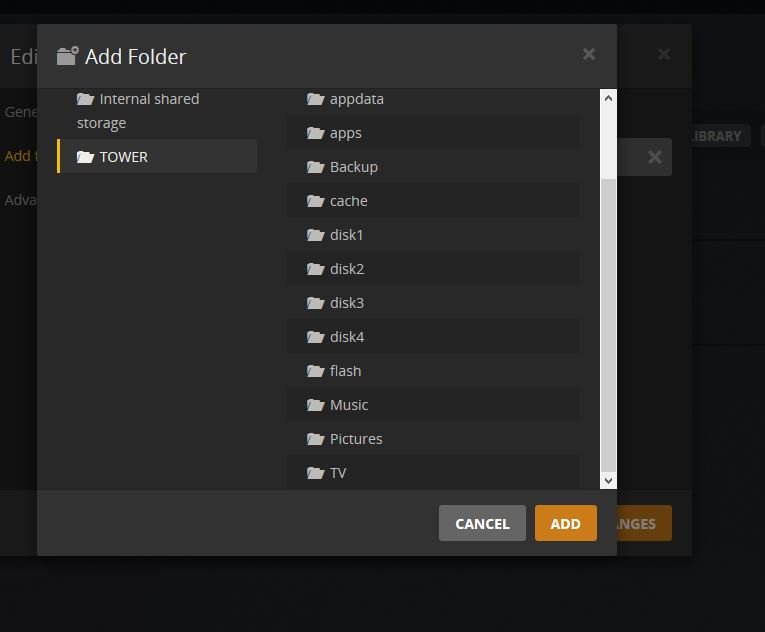This screenshot has height=632, width=765.
Task: Open the cache folder
Action: (433, 201)
